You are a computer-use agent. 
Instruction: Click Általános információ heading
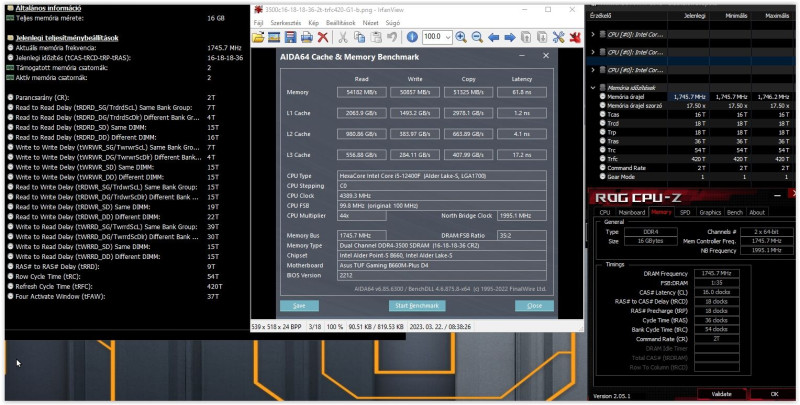point(48,8)
